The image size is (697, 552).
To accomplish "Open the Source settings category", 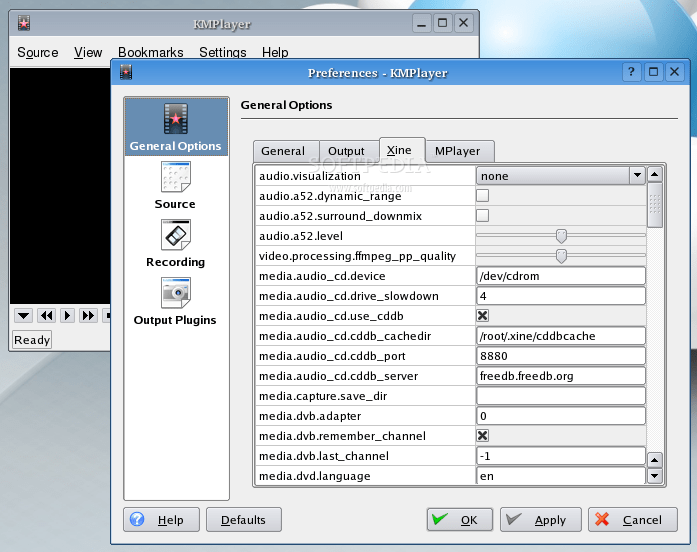I will (175, 185).
